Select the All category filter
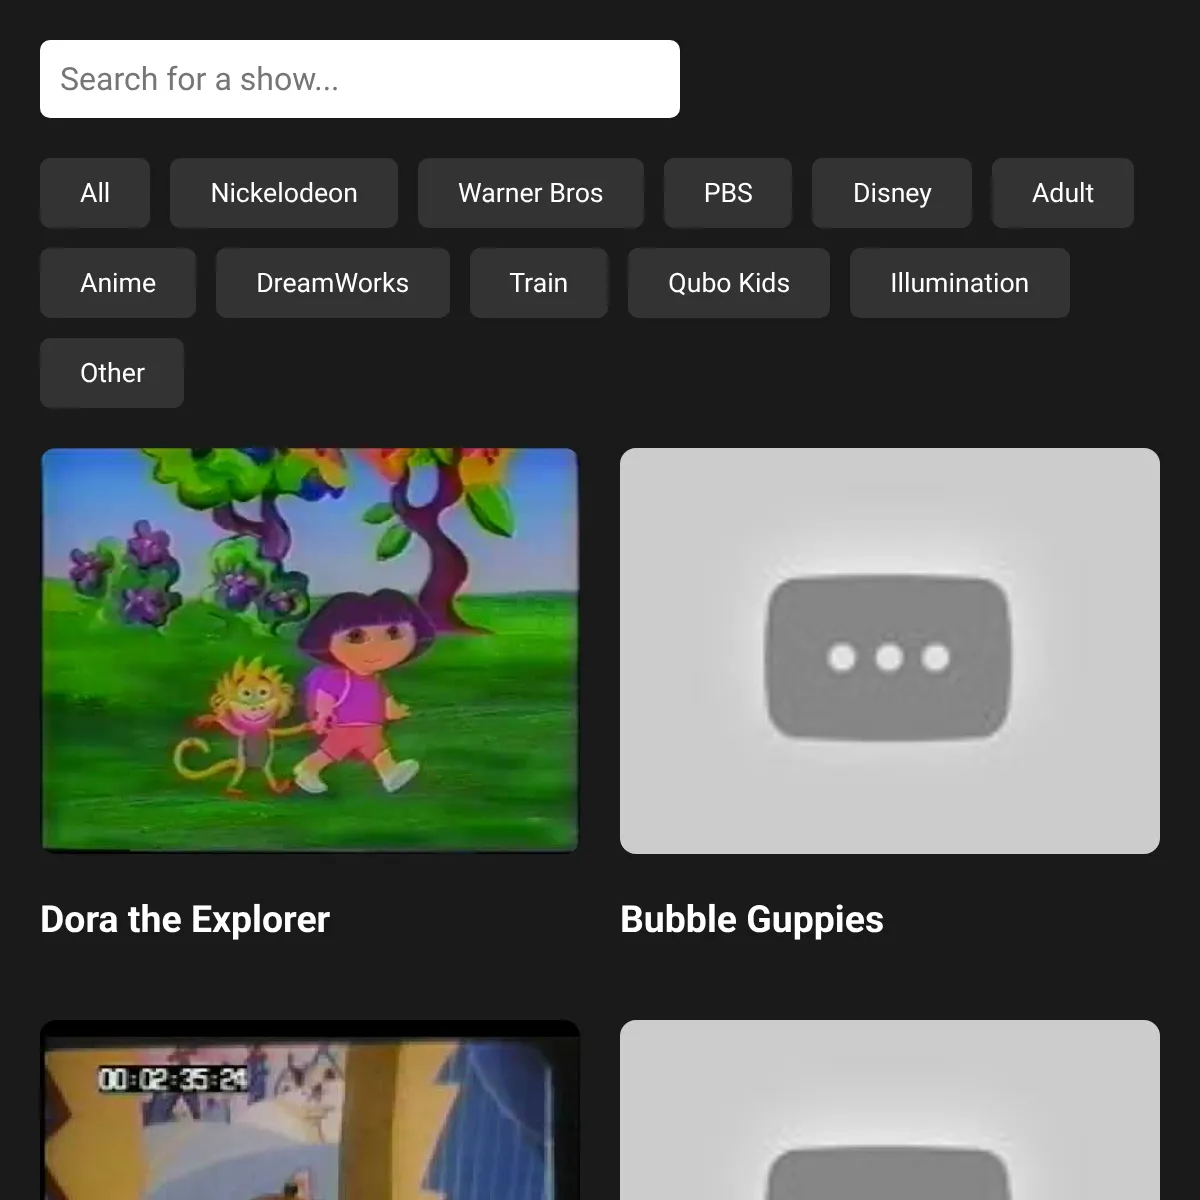The width and height of the screenshot is (1200, 1200). pos(95,193)
